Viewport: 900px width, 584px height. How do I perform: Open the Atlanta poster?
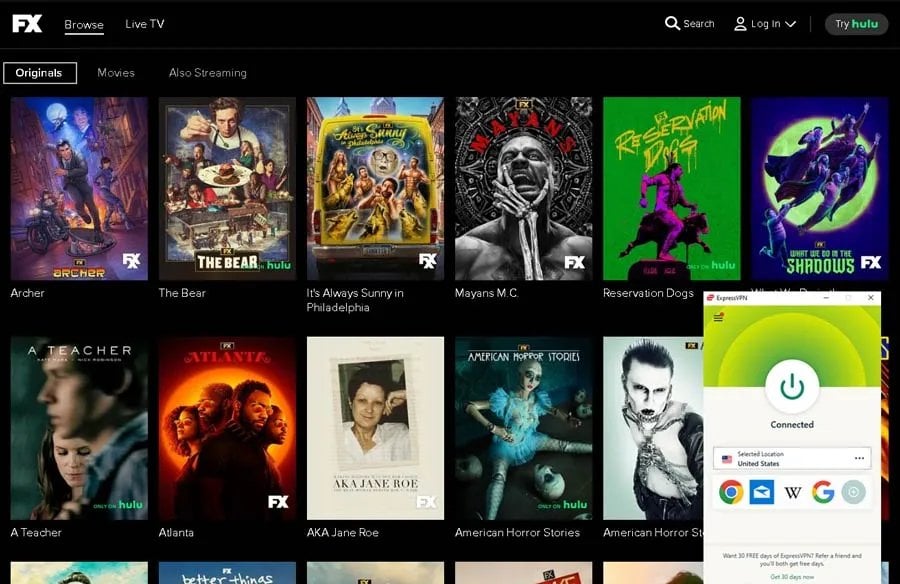click(227, 428)
